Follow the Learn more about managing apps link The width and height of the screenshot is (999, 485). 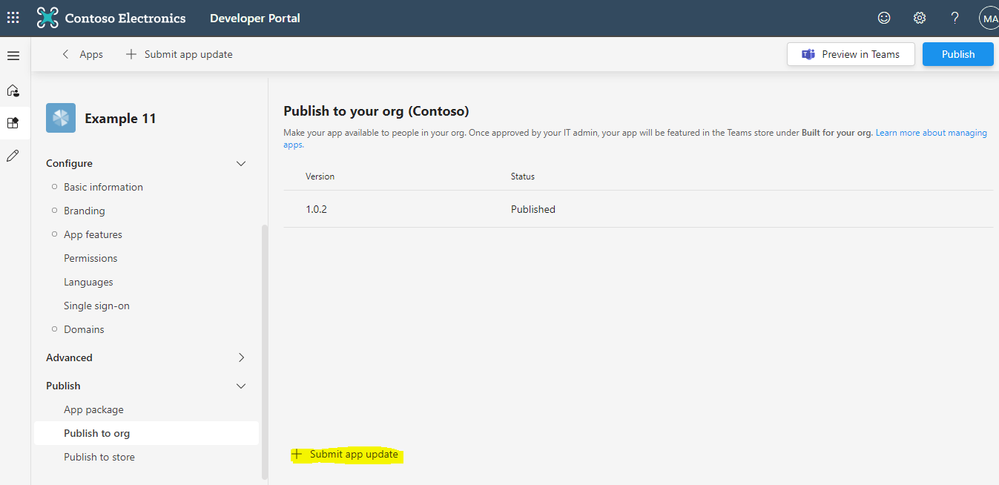[930, 133]
